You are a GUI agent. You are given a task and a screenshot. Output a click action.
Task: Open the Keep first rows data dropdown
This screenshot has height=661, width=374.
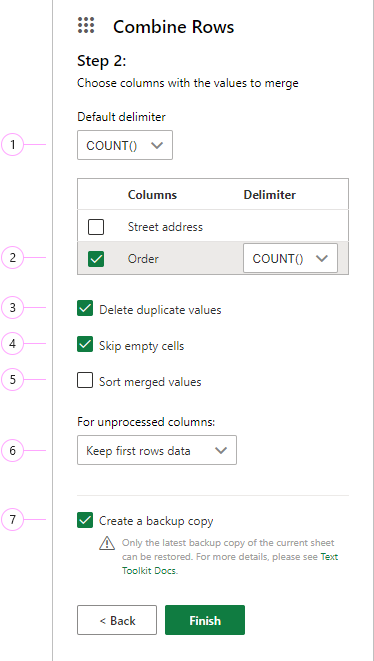[157, 450]
